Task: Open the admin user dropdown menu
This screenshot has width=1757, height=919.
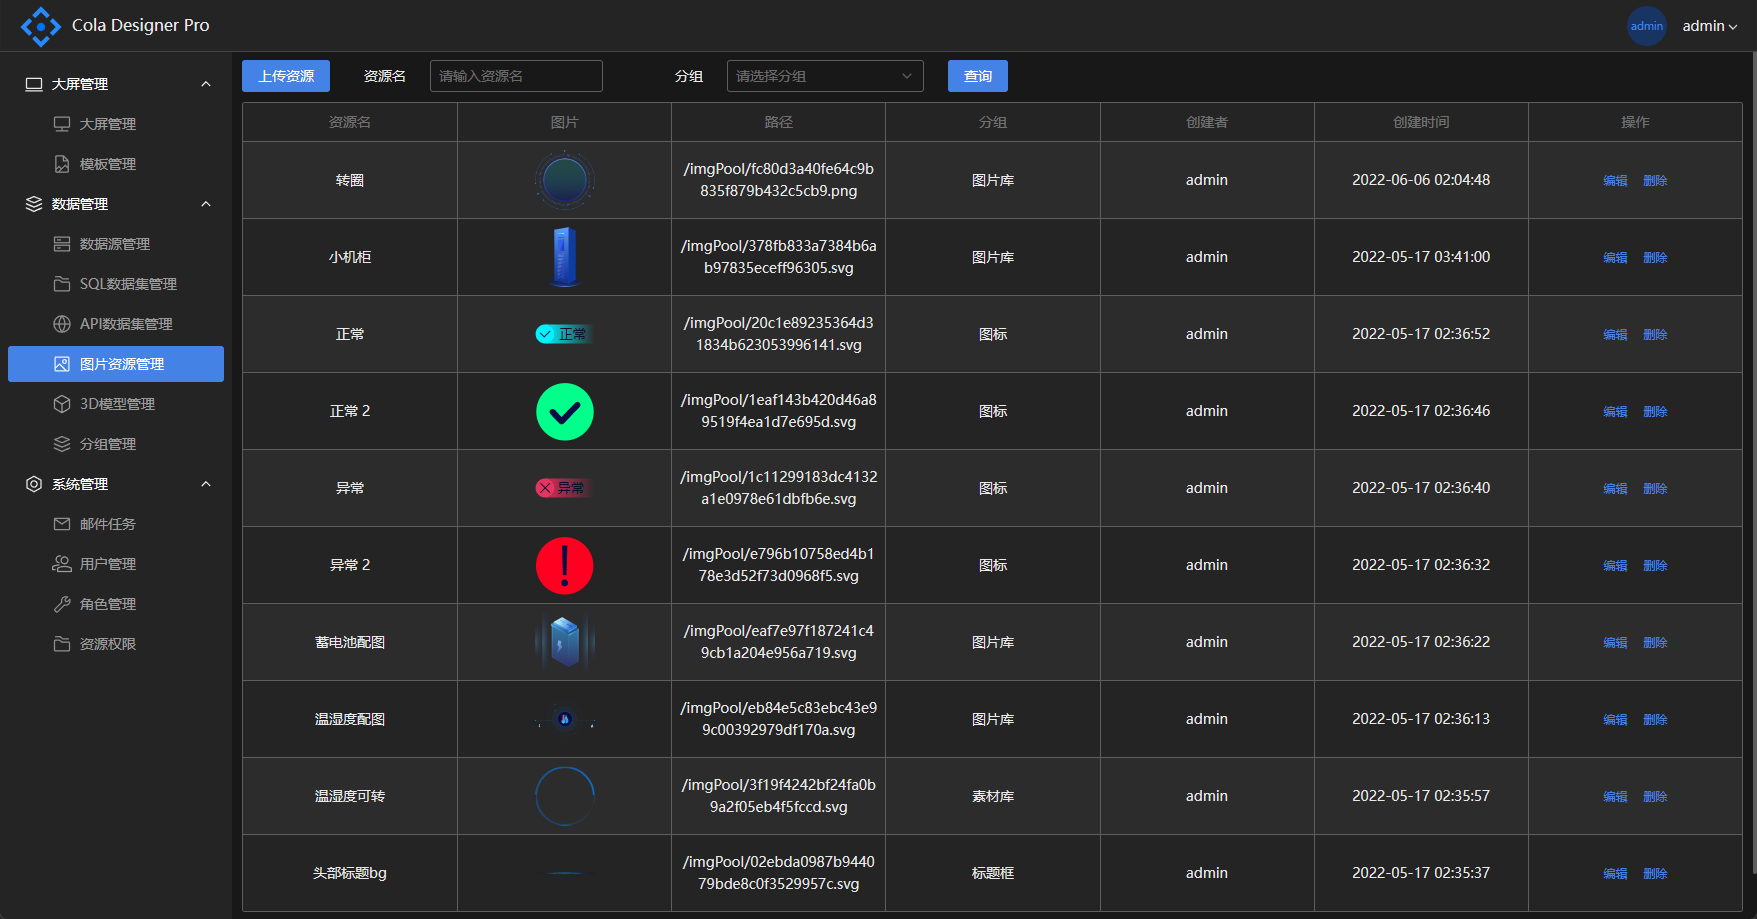Action: (x=1709, y=26)
